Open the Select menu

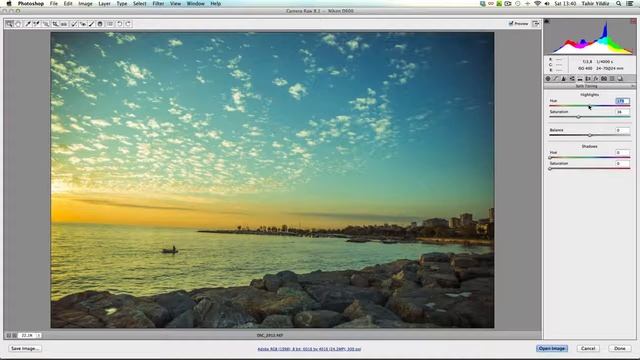(139, 4)
